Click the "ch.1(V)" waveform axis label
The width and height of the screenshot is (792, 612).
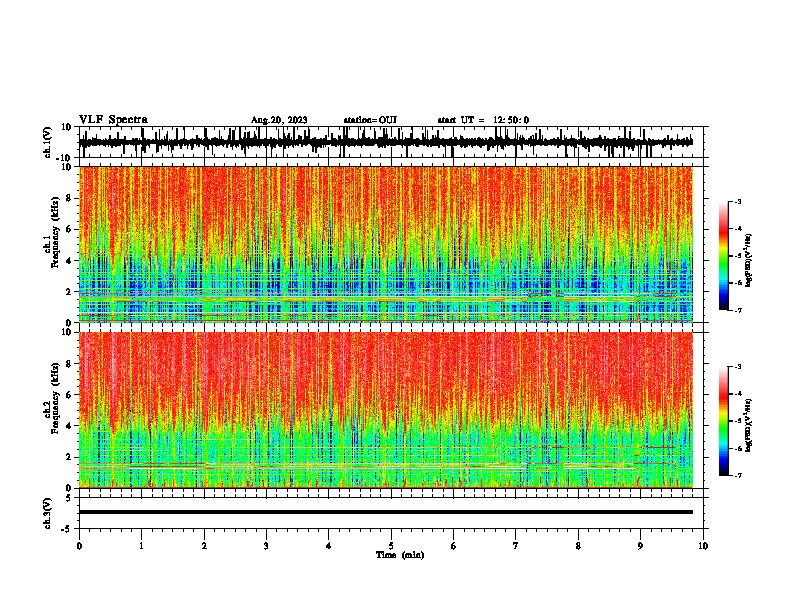48,142
